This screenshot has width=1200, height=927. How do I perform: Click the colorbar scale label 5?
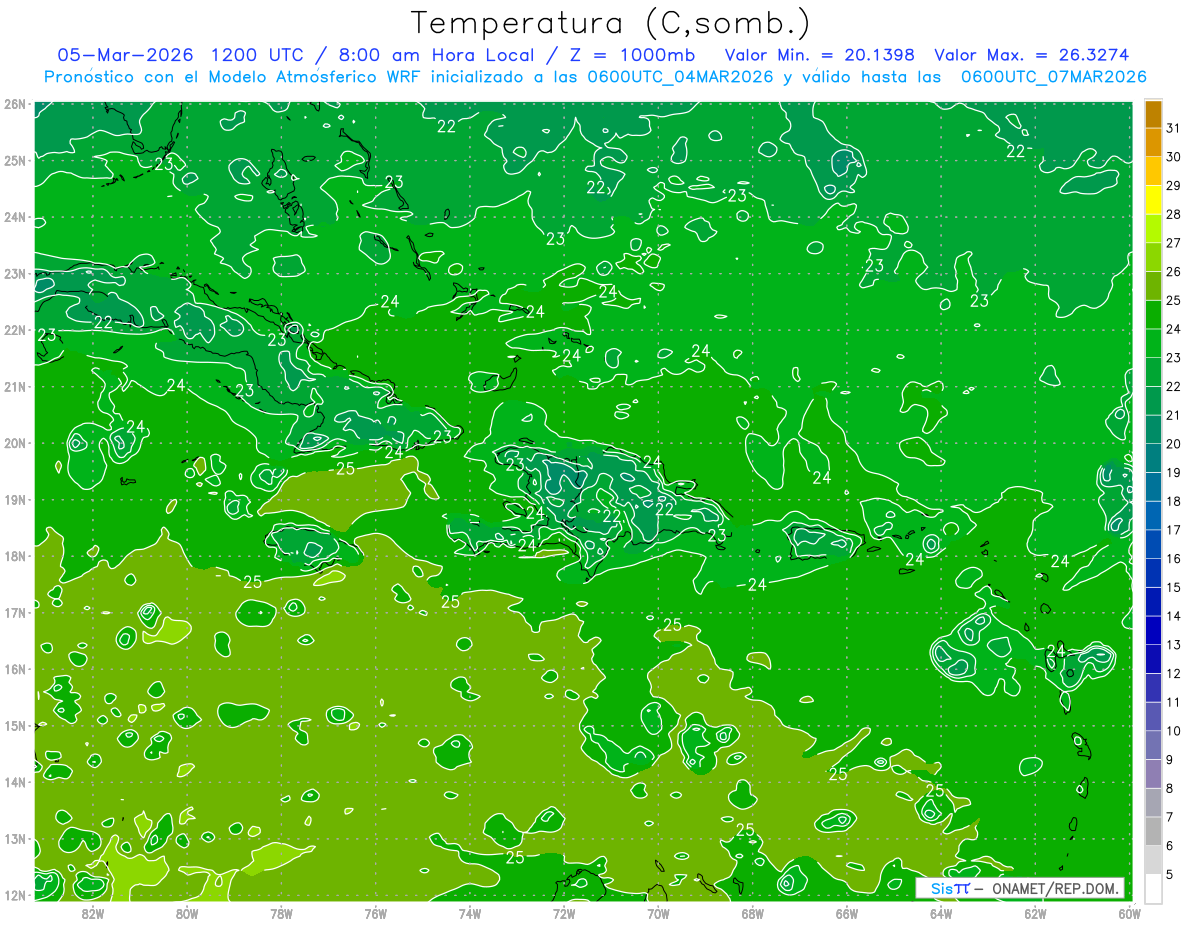pos(1170,874)
